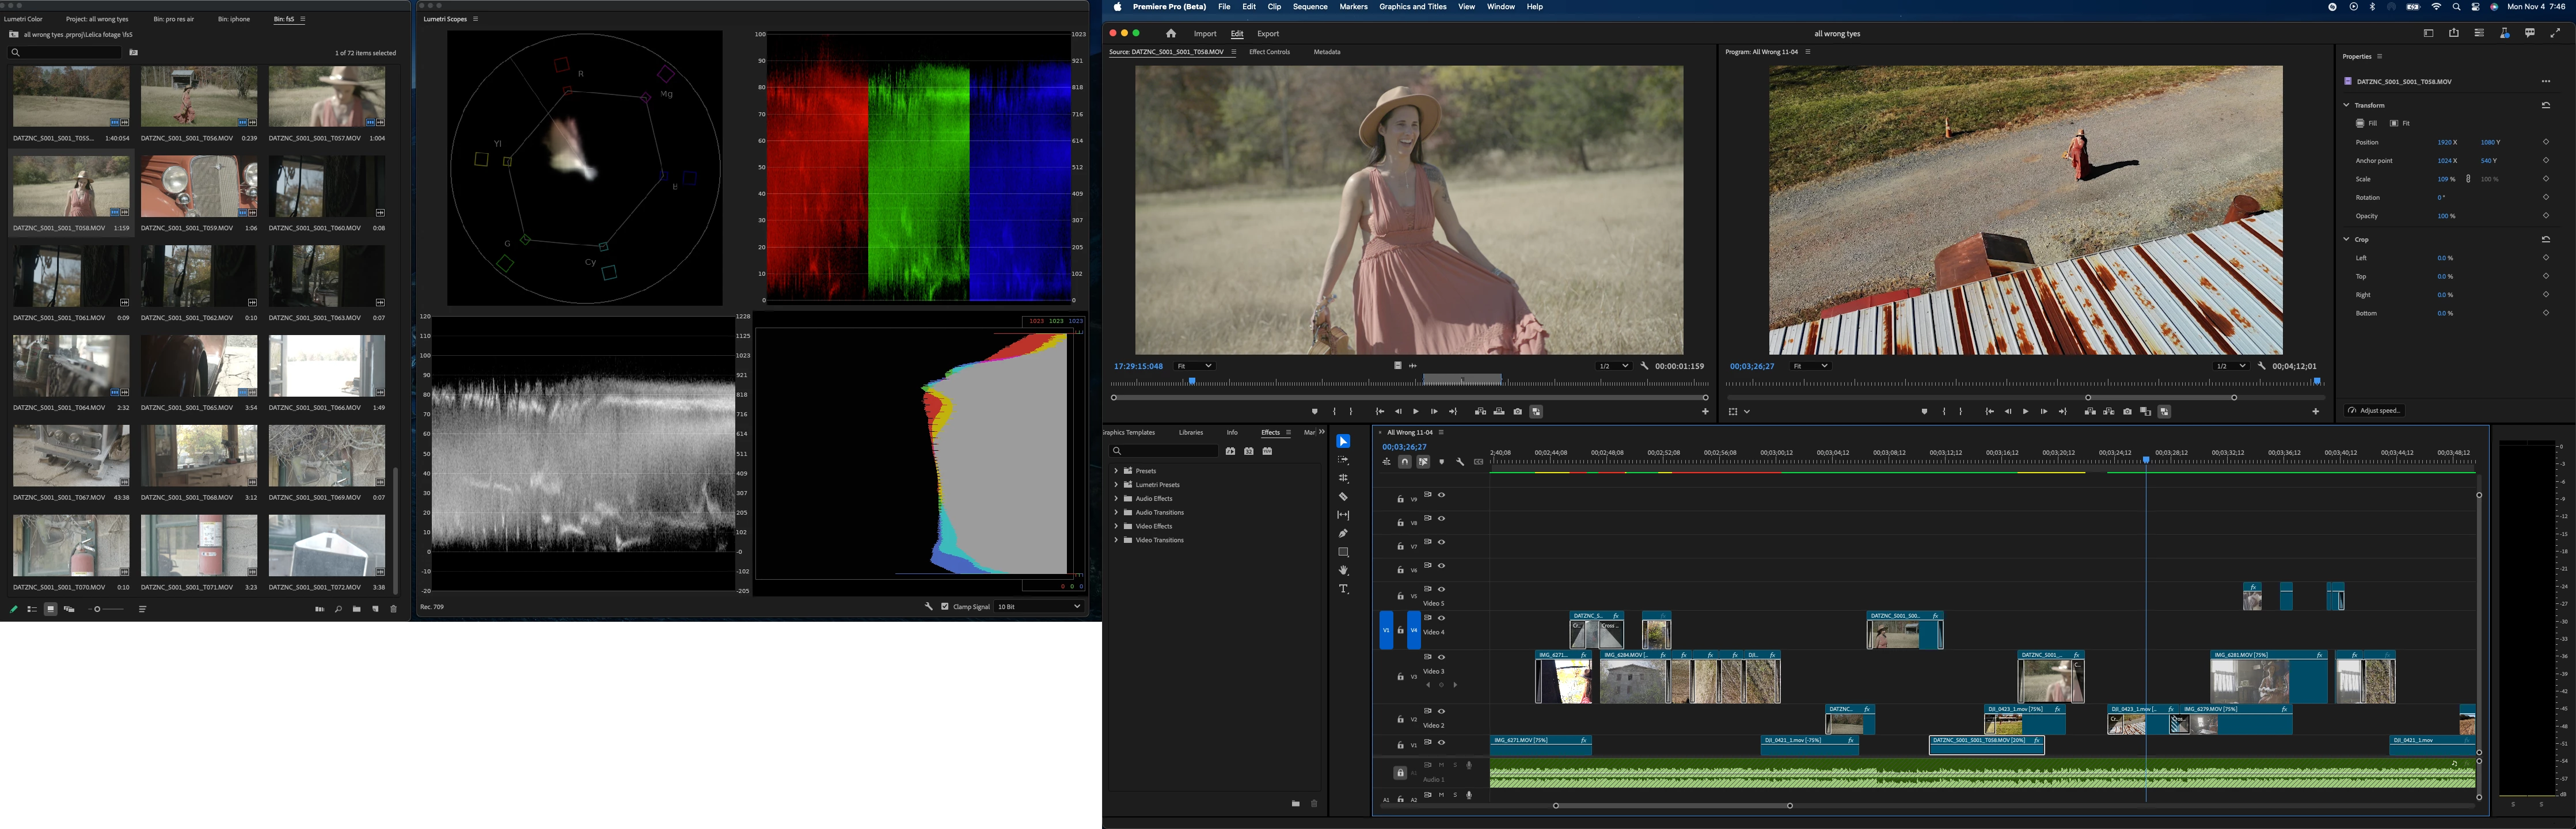The height and width of the screenshot is (829, 2576).
Task: Open the Sequence menu
Action: point(1309,7)
